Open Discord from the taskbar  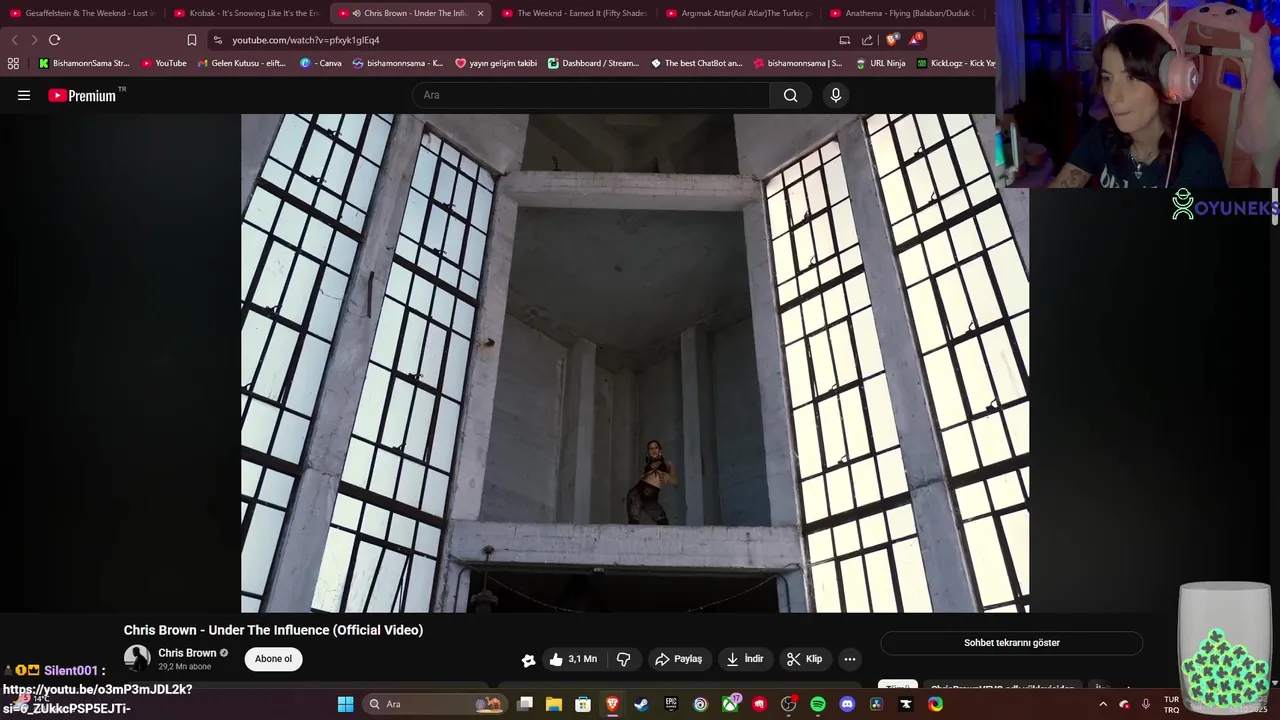(847, 704)
